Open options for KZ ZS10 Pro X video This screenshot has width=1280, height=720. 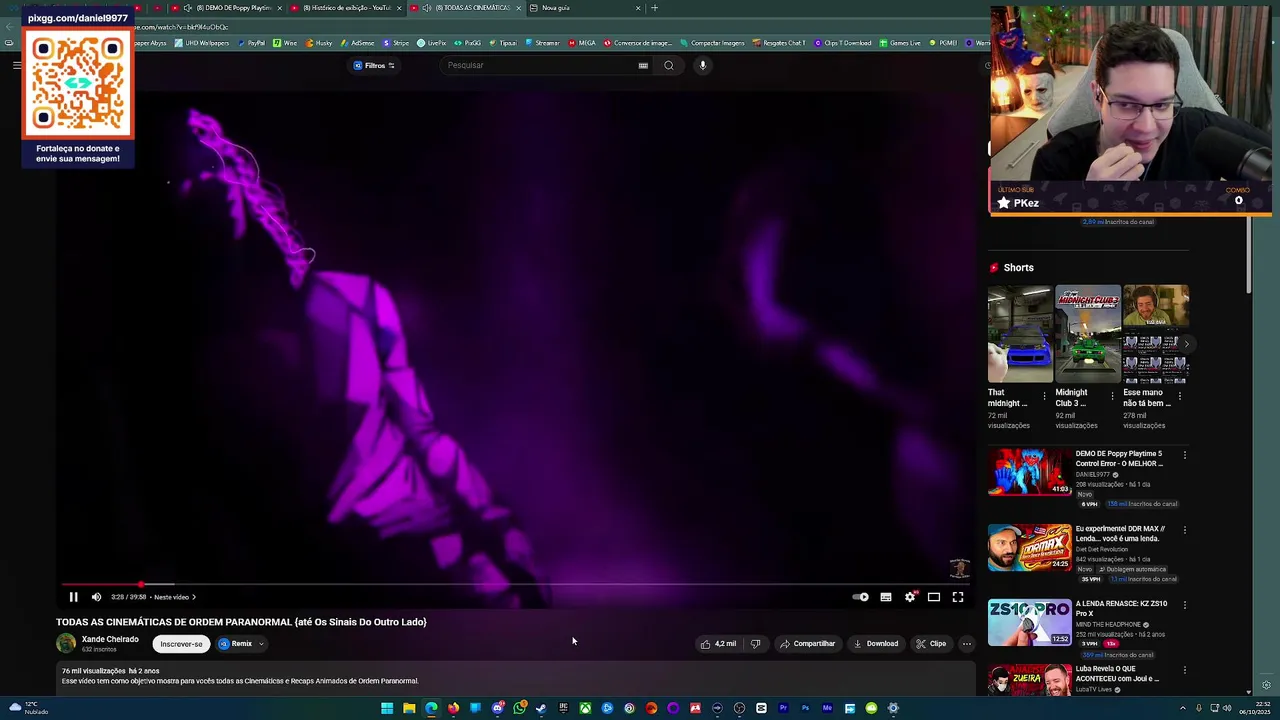[x=1185, y=605]
